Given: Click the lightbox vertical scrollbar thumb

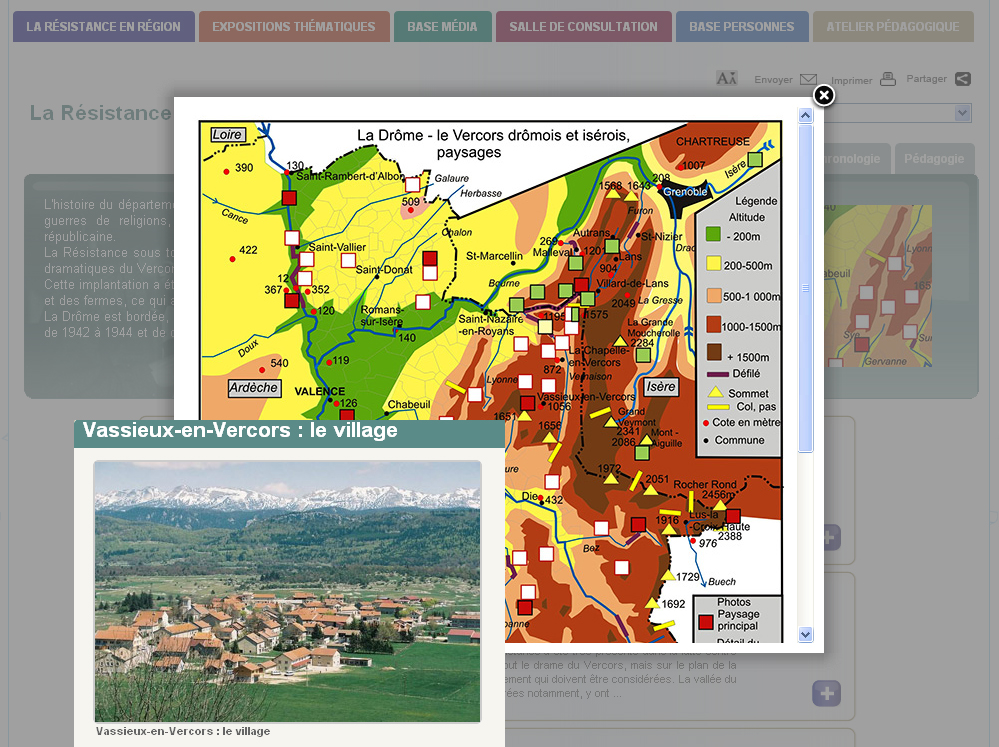Looking at the screenshot, I should [x=805, y=288].
